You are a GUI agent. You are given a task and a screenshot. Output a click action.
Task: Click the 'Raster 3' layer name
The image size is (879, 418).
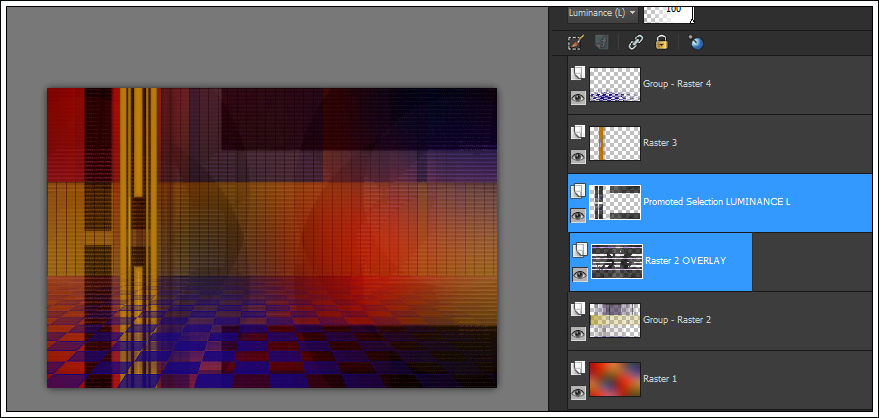pyautogui.click(x=660, y=143)
